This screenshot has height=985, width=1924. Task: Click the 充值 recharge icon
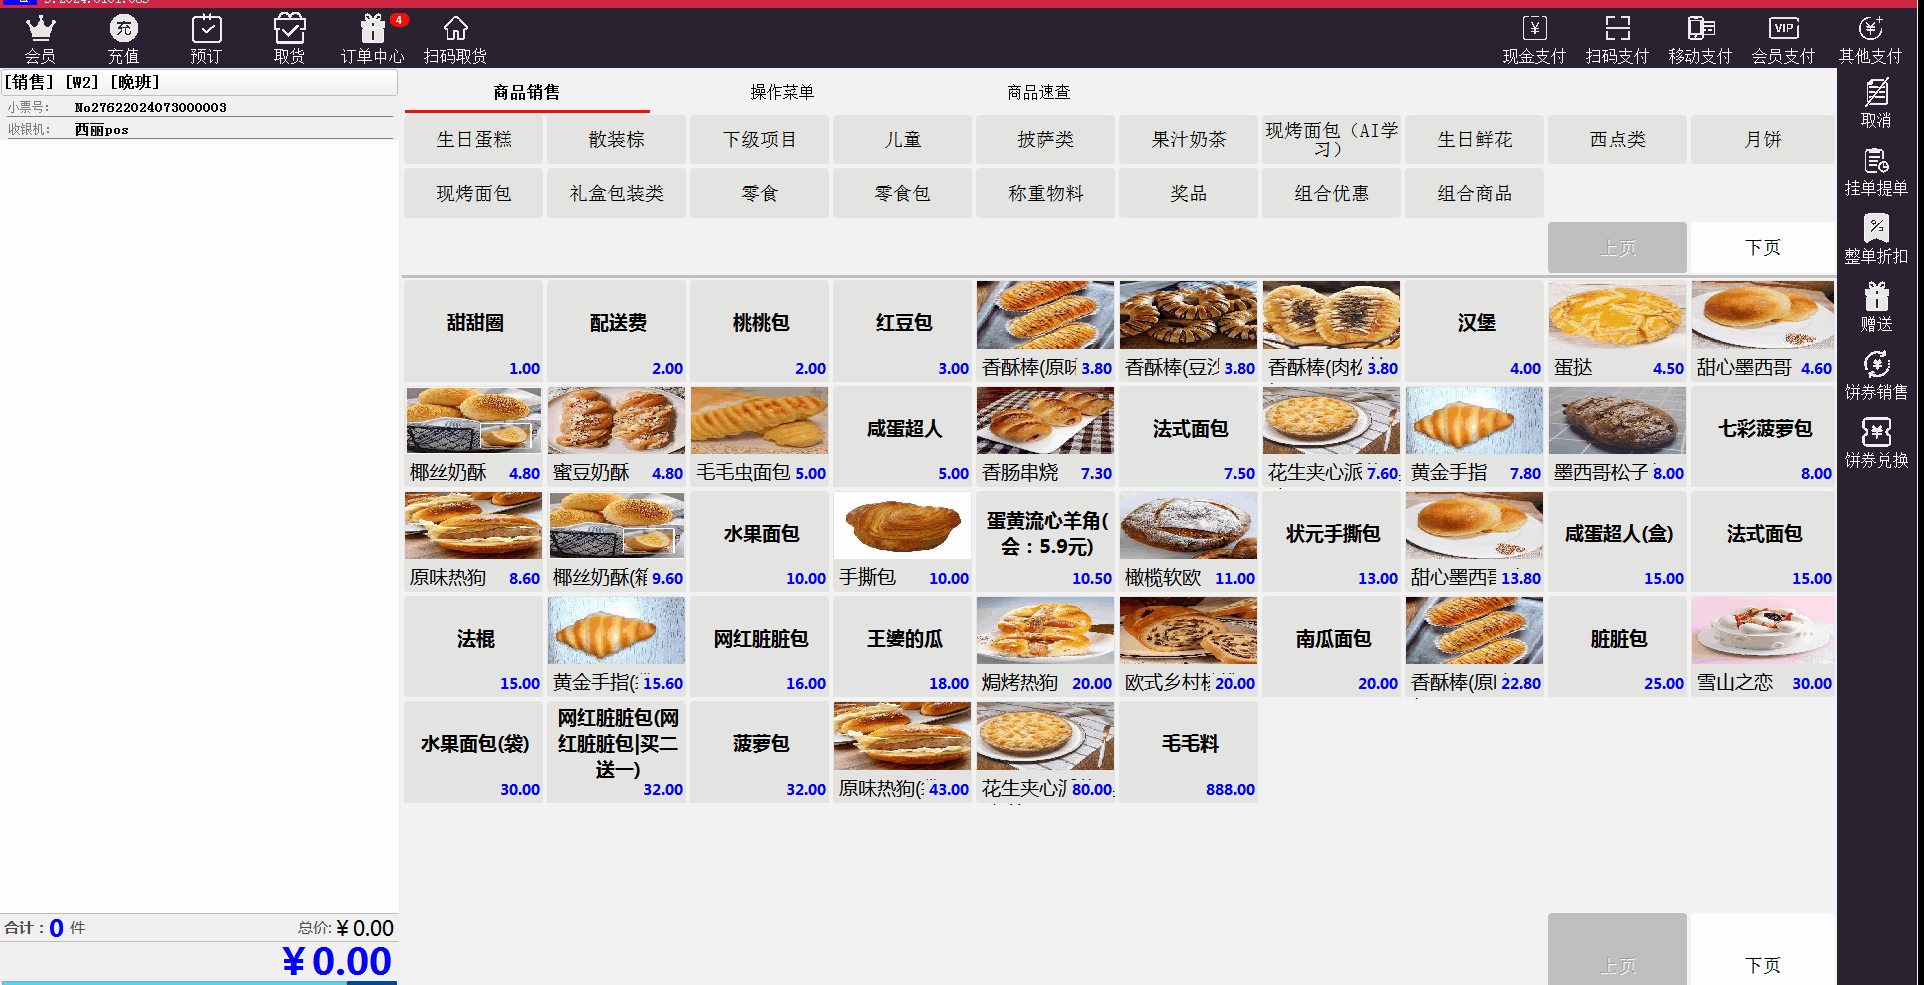123,39
